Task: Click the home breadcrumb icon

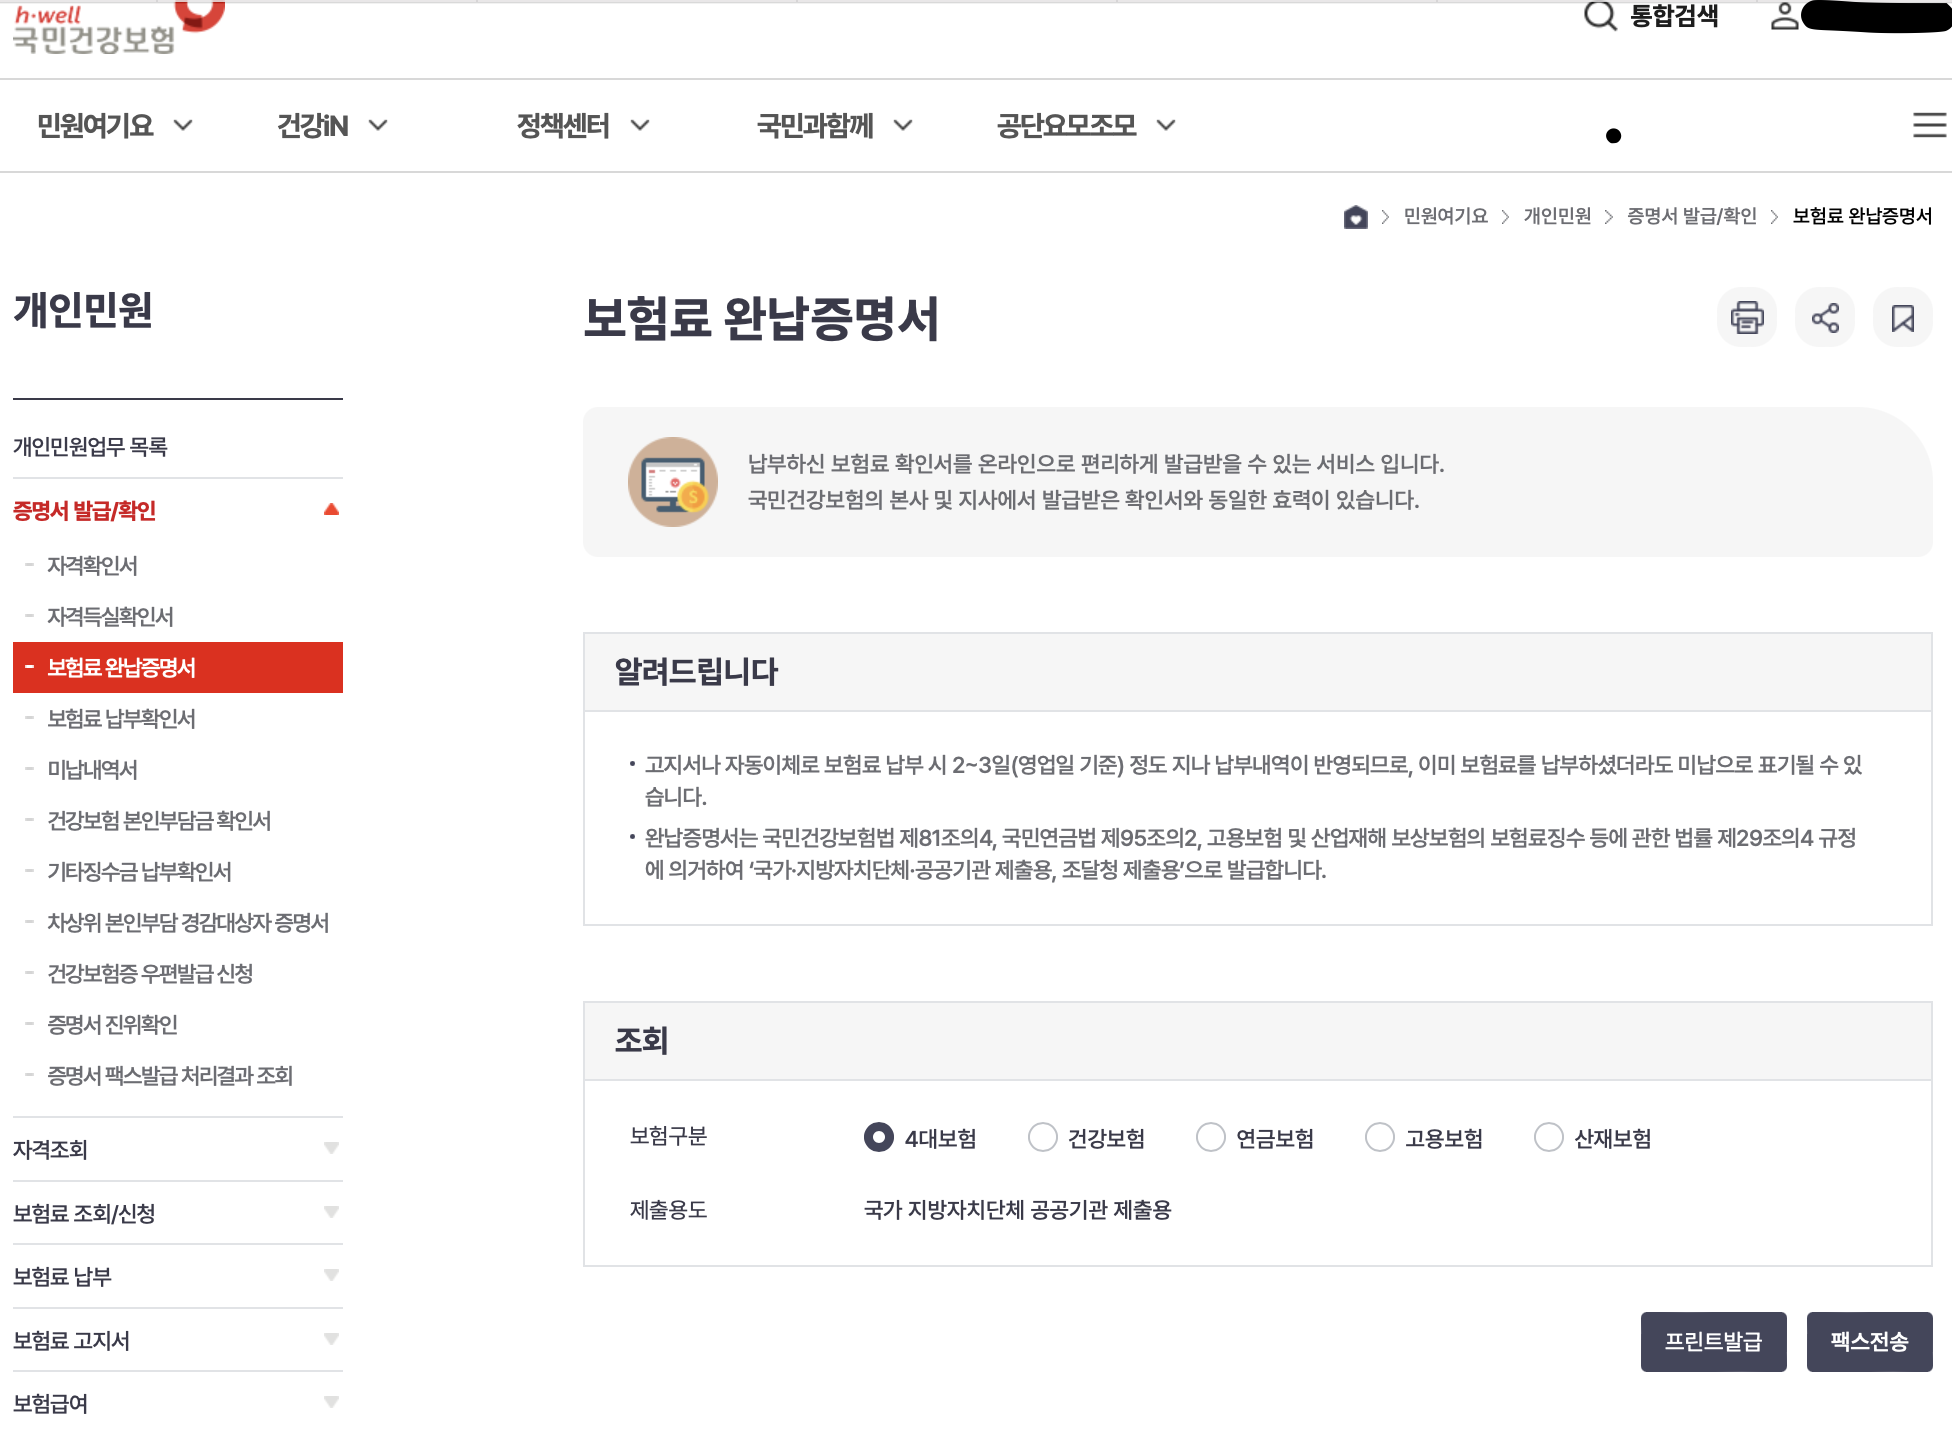Action: (x=1355, y=217)
